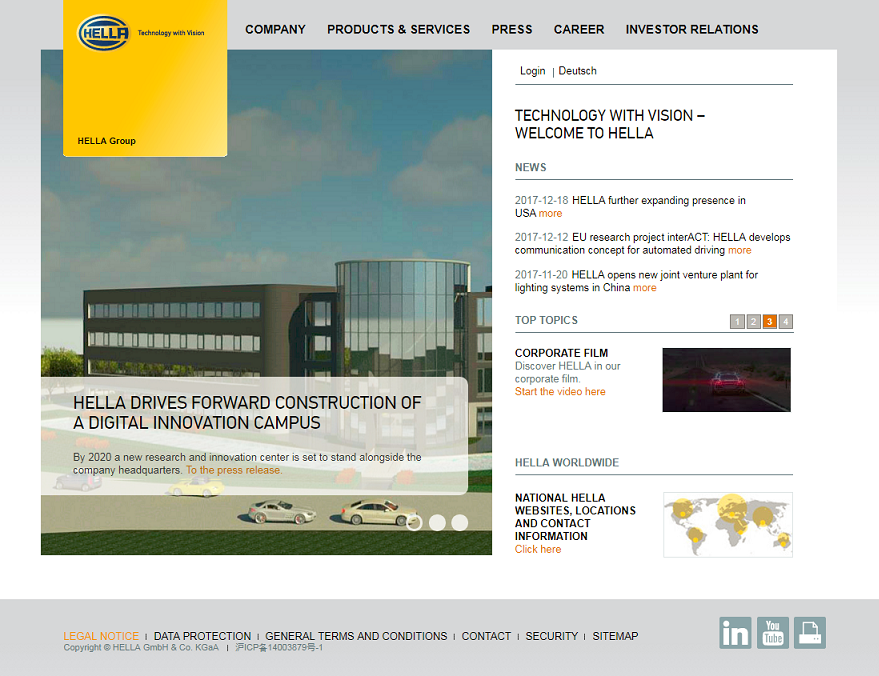Click the Login link

[533, 71]
